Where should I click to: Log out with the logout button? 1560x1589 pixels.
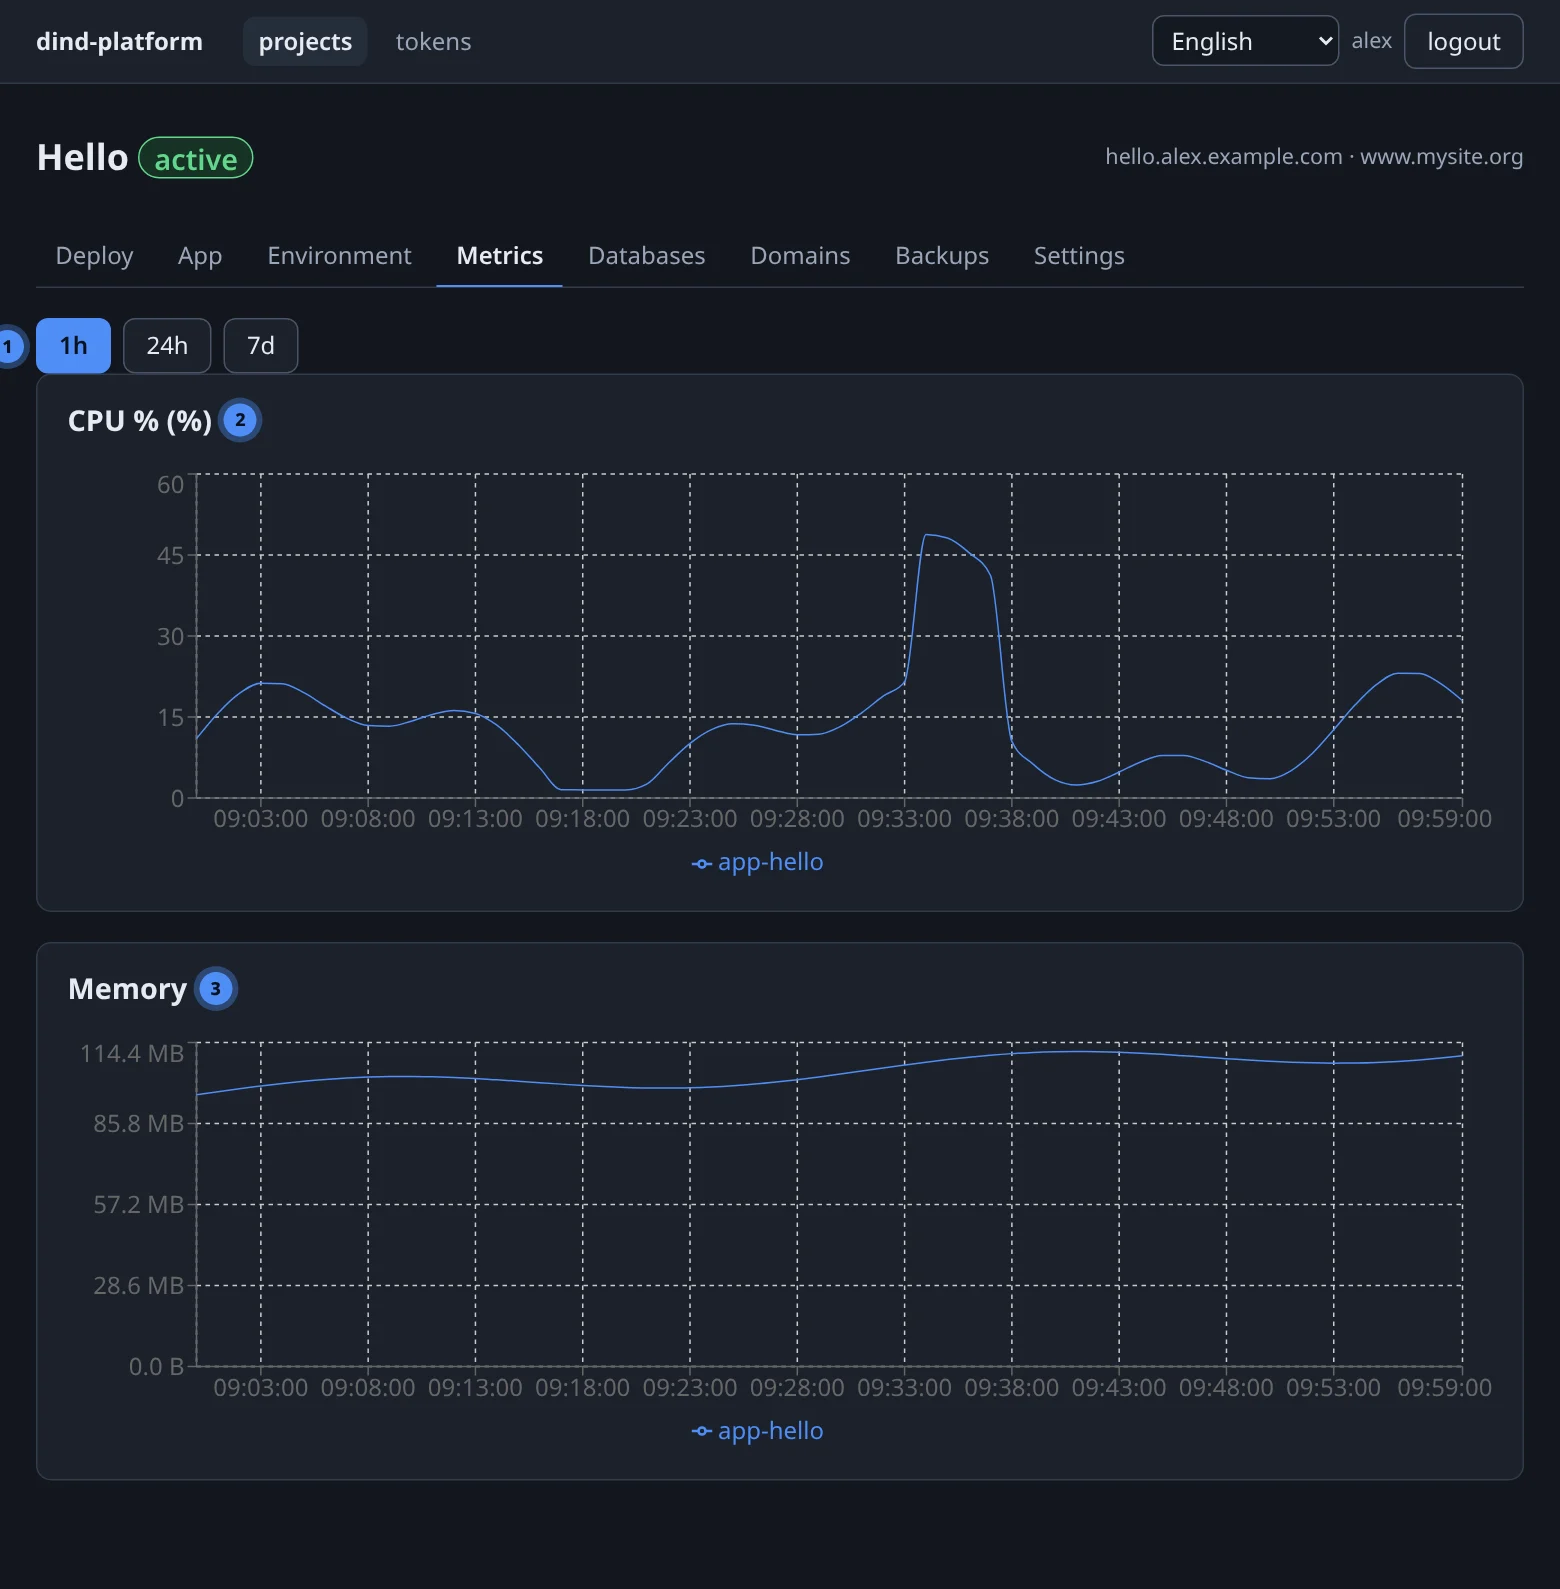(x=1463, y=41)
